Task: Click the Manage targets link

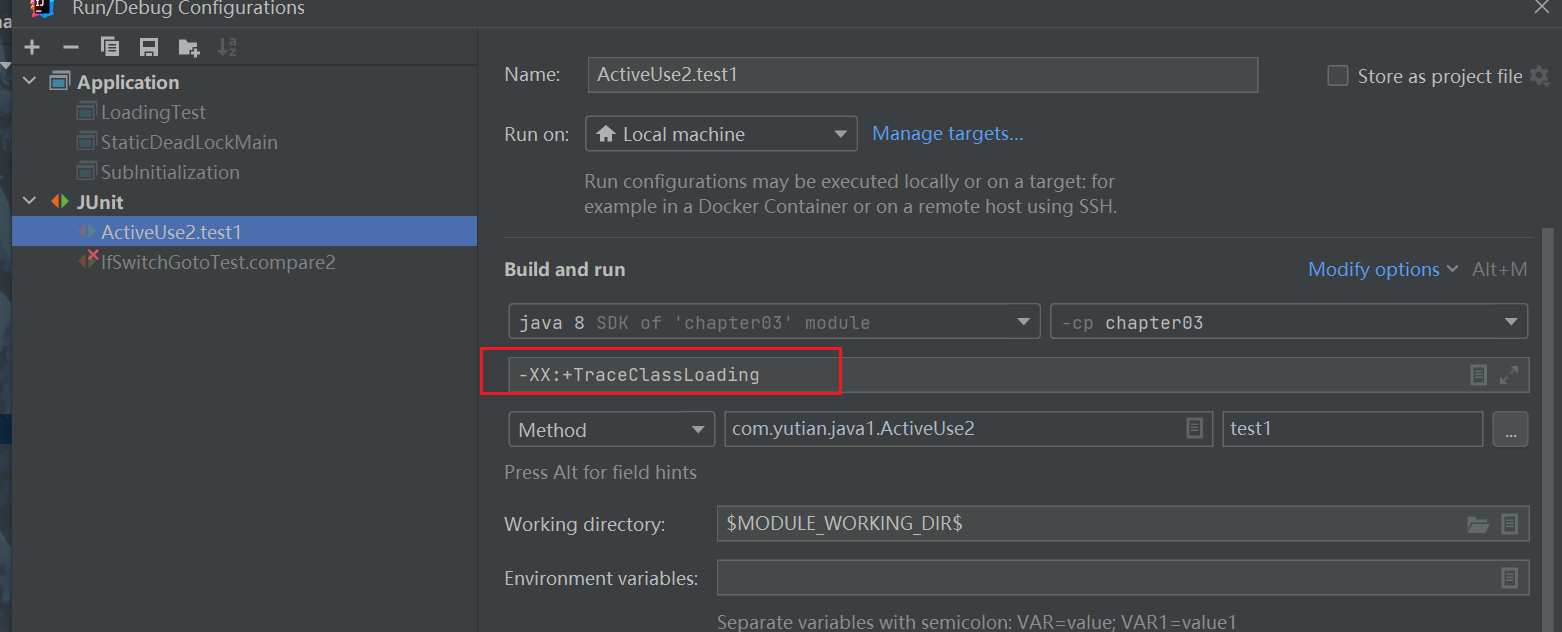Action: coord(947,134)
